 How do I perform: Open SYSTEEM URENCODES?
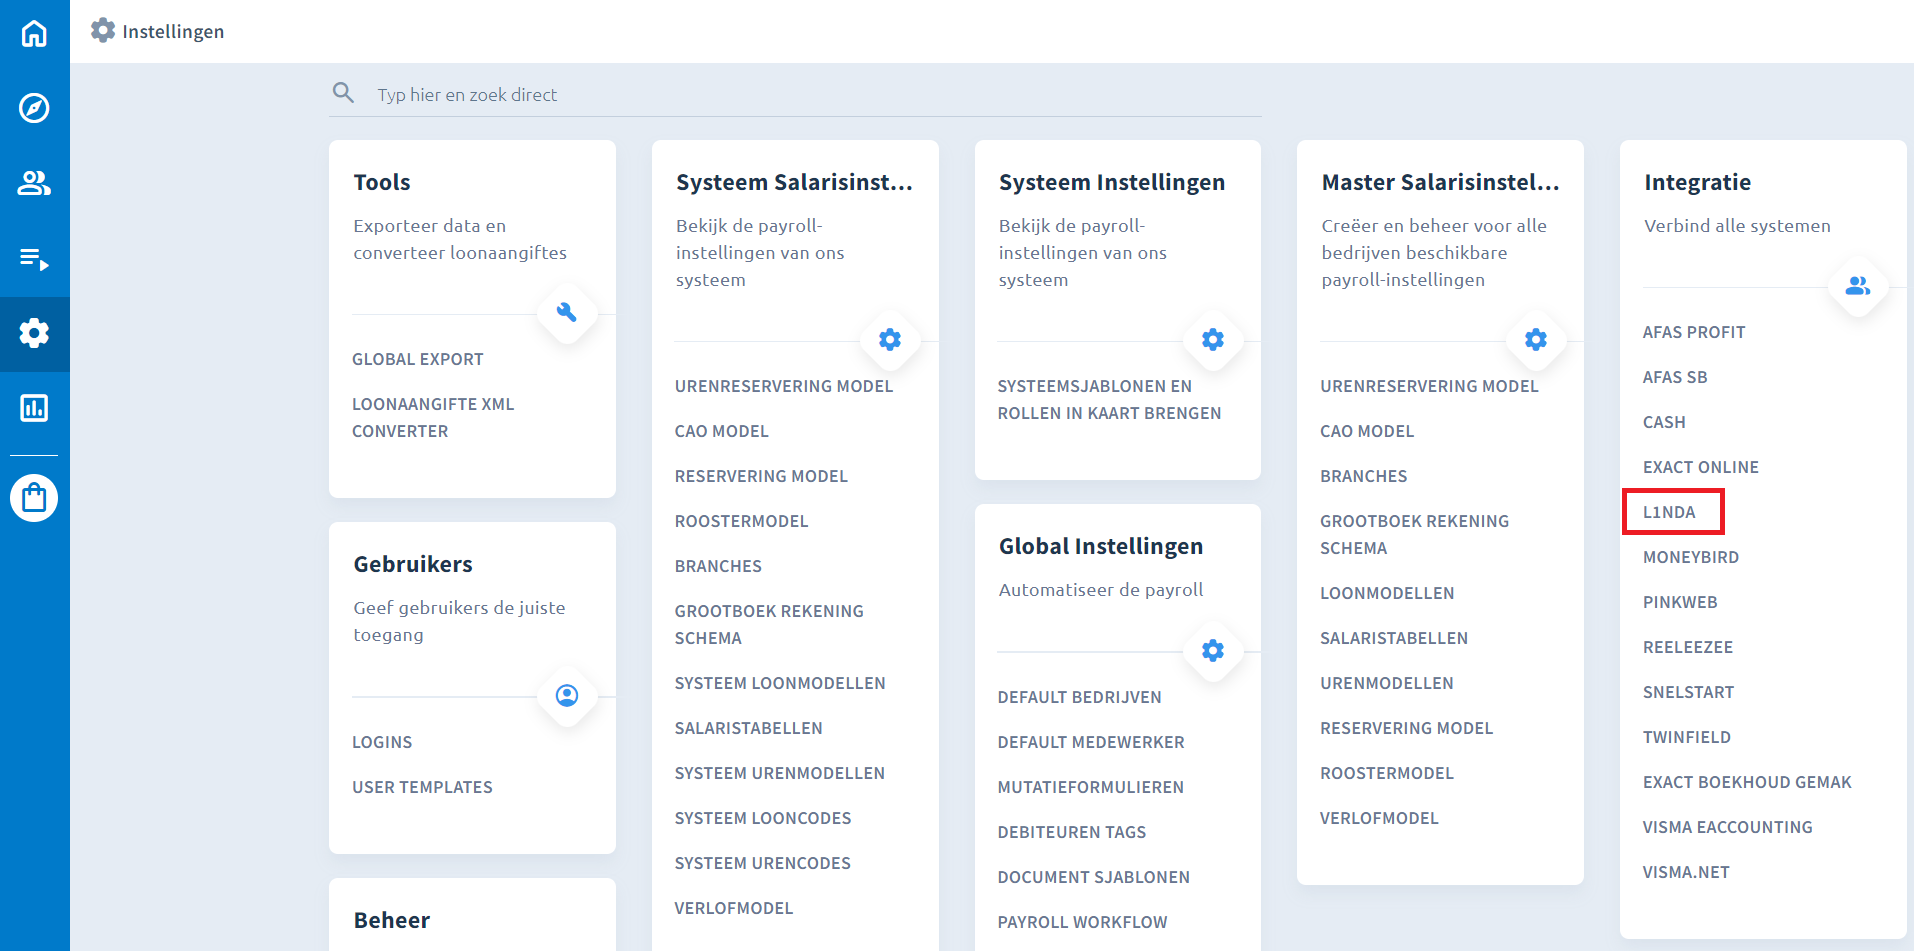(763, 863)
